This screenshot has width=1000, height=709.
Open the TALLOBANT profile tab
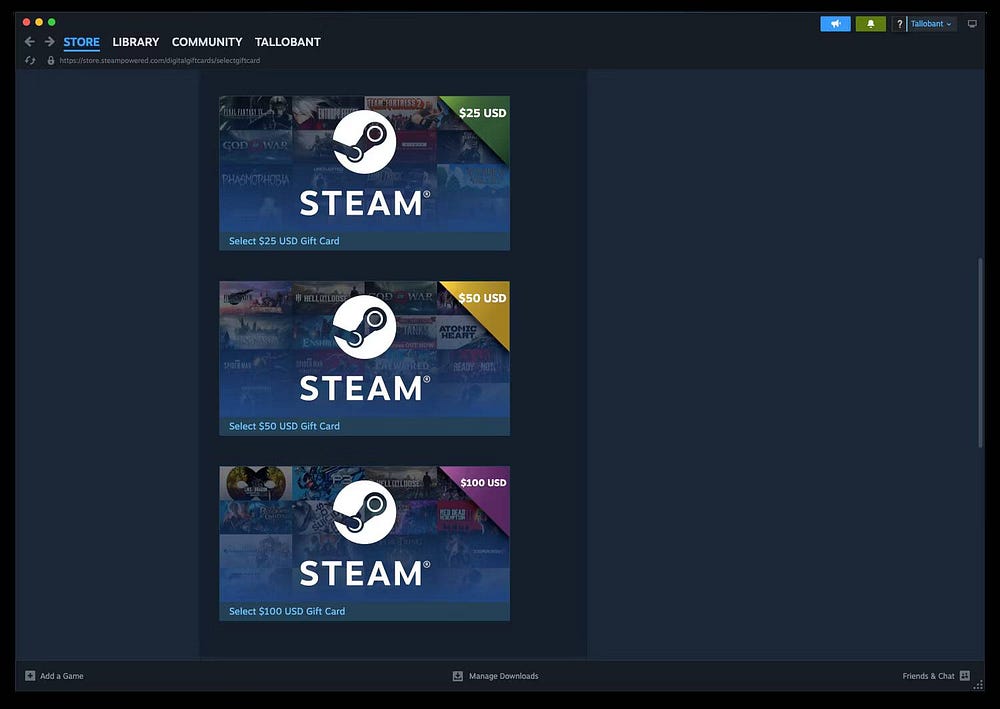click(x=288, y=41)
